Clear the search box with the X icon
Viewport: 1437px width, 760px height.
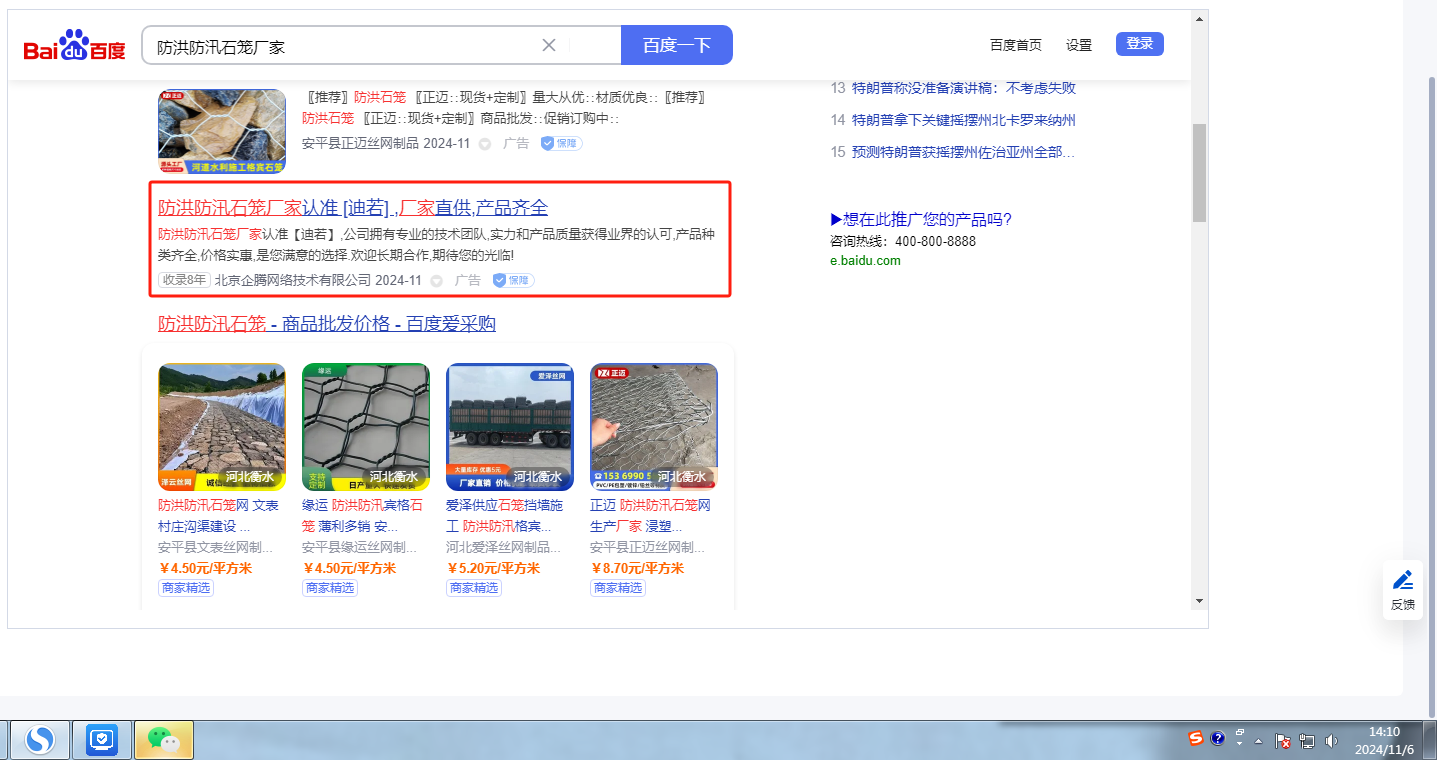point(549,45)
